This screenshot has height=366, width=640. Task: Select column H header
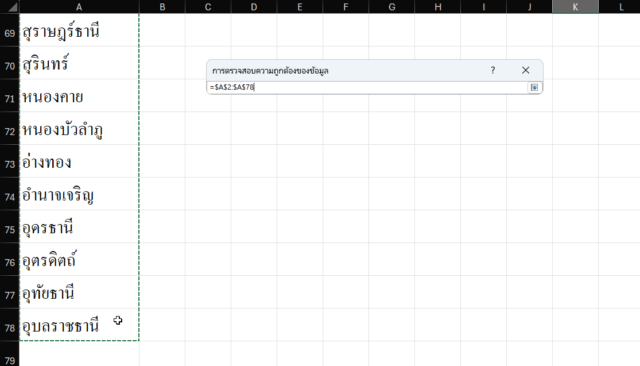coord(438,7)
